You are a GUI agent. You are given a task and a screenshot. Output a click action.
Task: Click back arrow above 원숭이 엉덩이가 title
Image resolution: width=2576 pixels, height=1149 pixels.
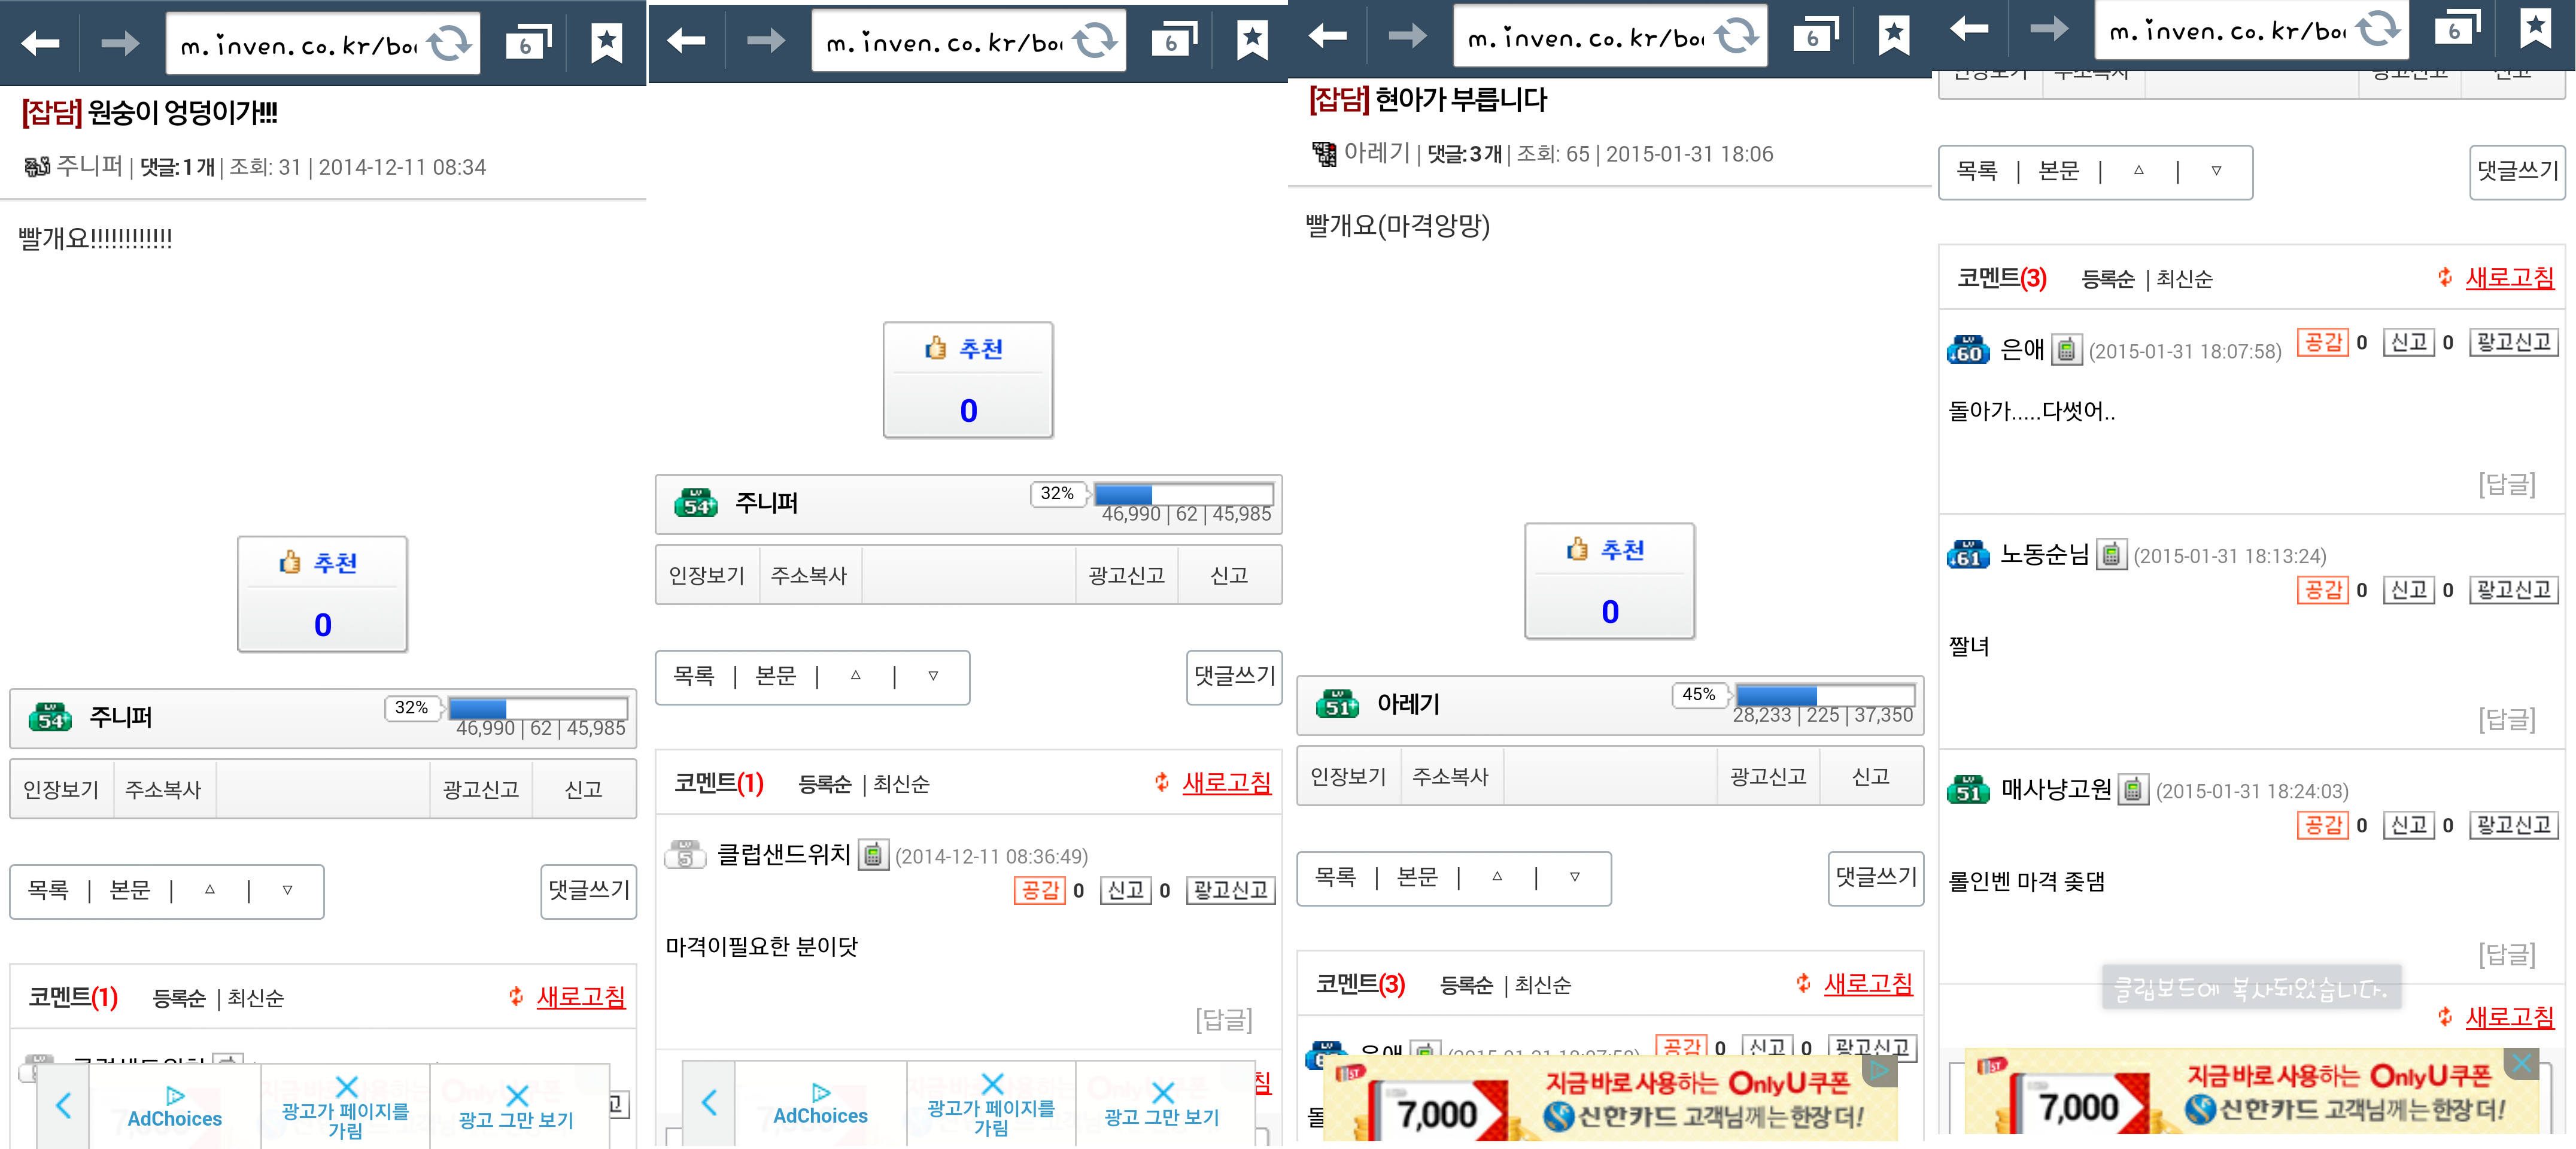tap(41, 43)
